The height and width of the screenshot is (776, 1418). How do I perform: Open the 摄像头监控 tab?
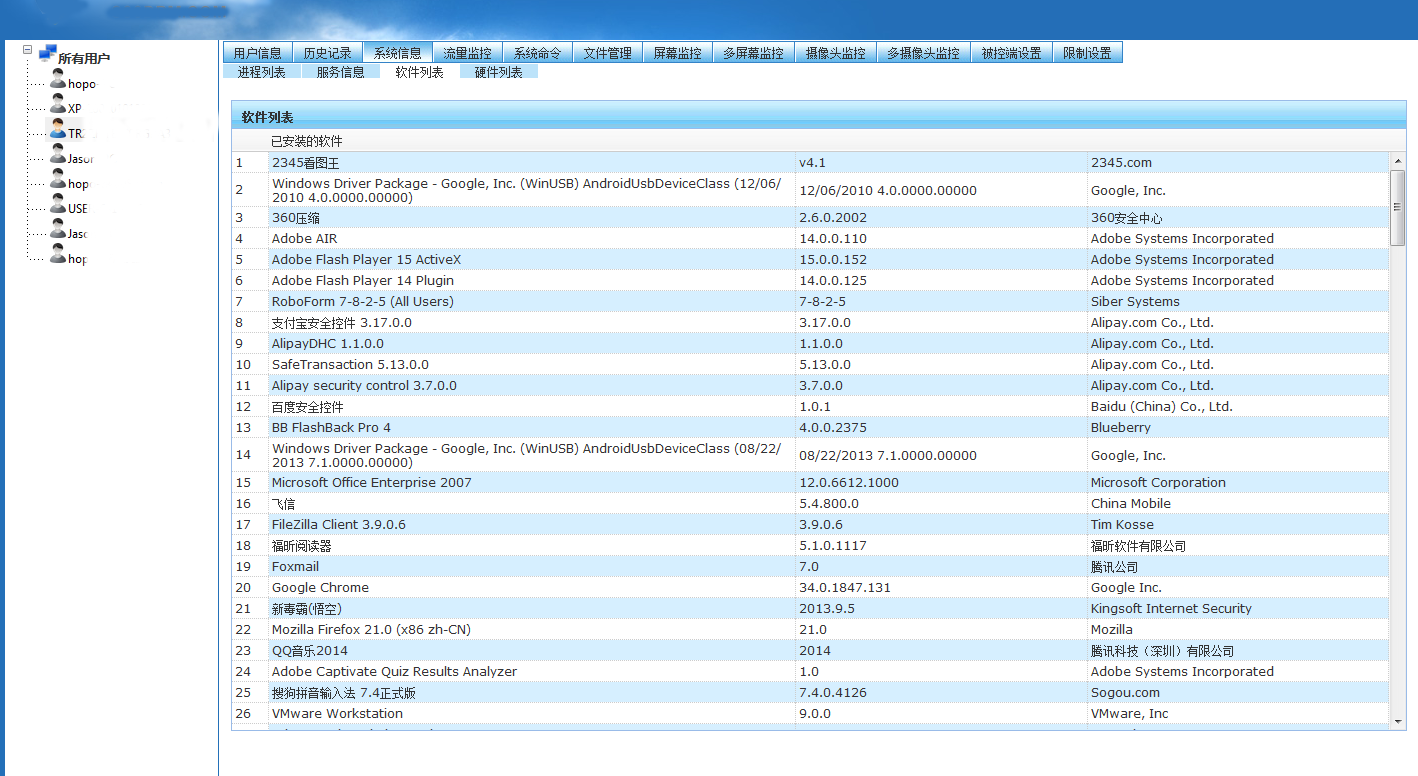click(836, 53)
